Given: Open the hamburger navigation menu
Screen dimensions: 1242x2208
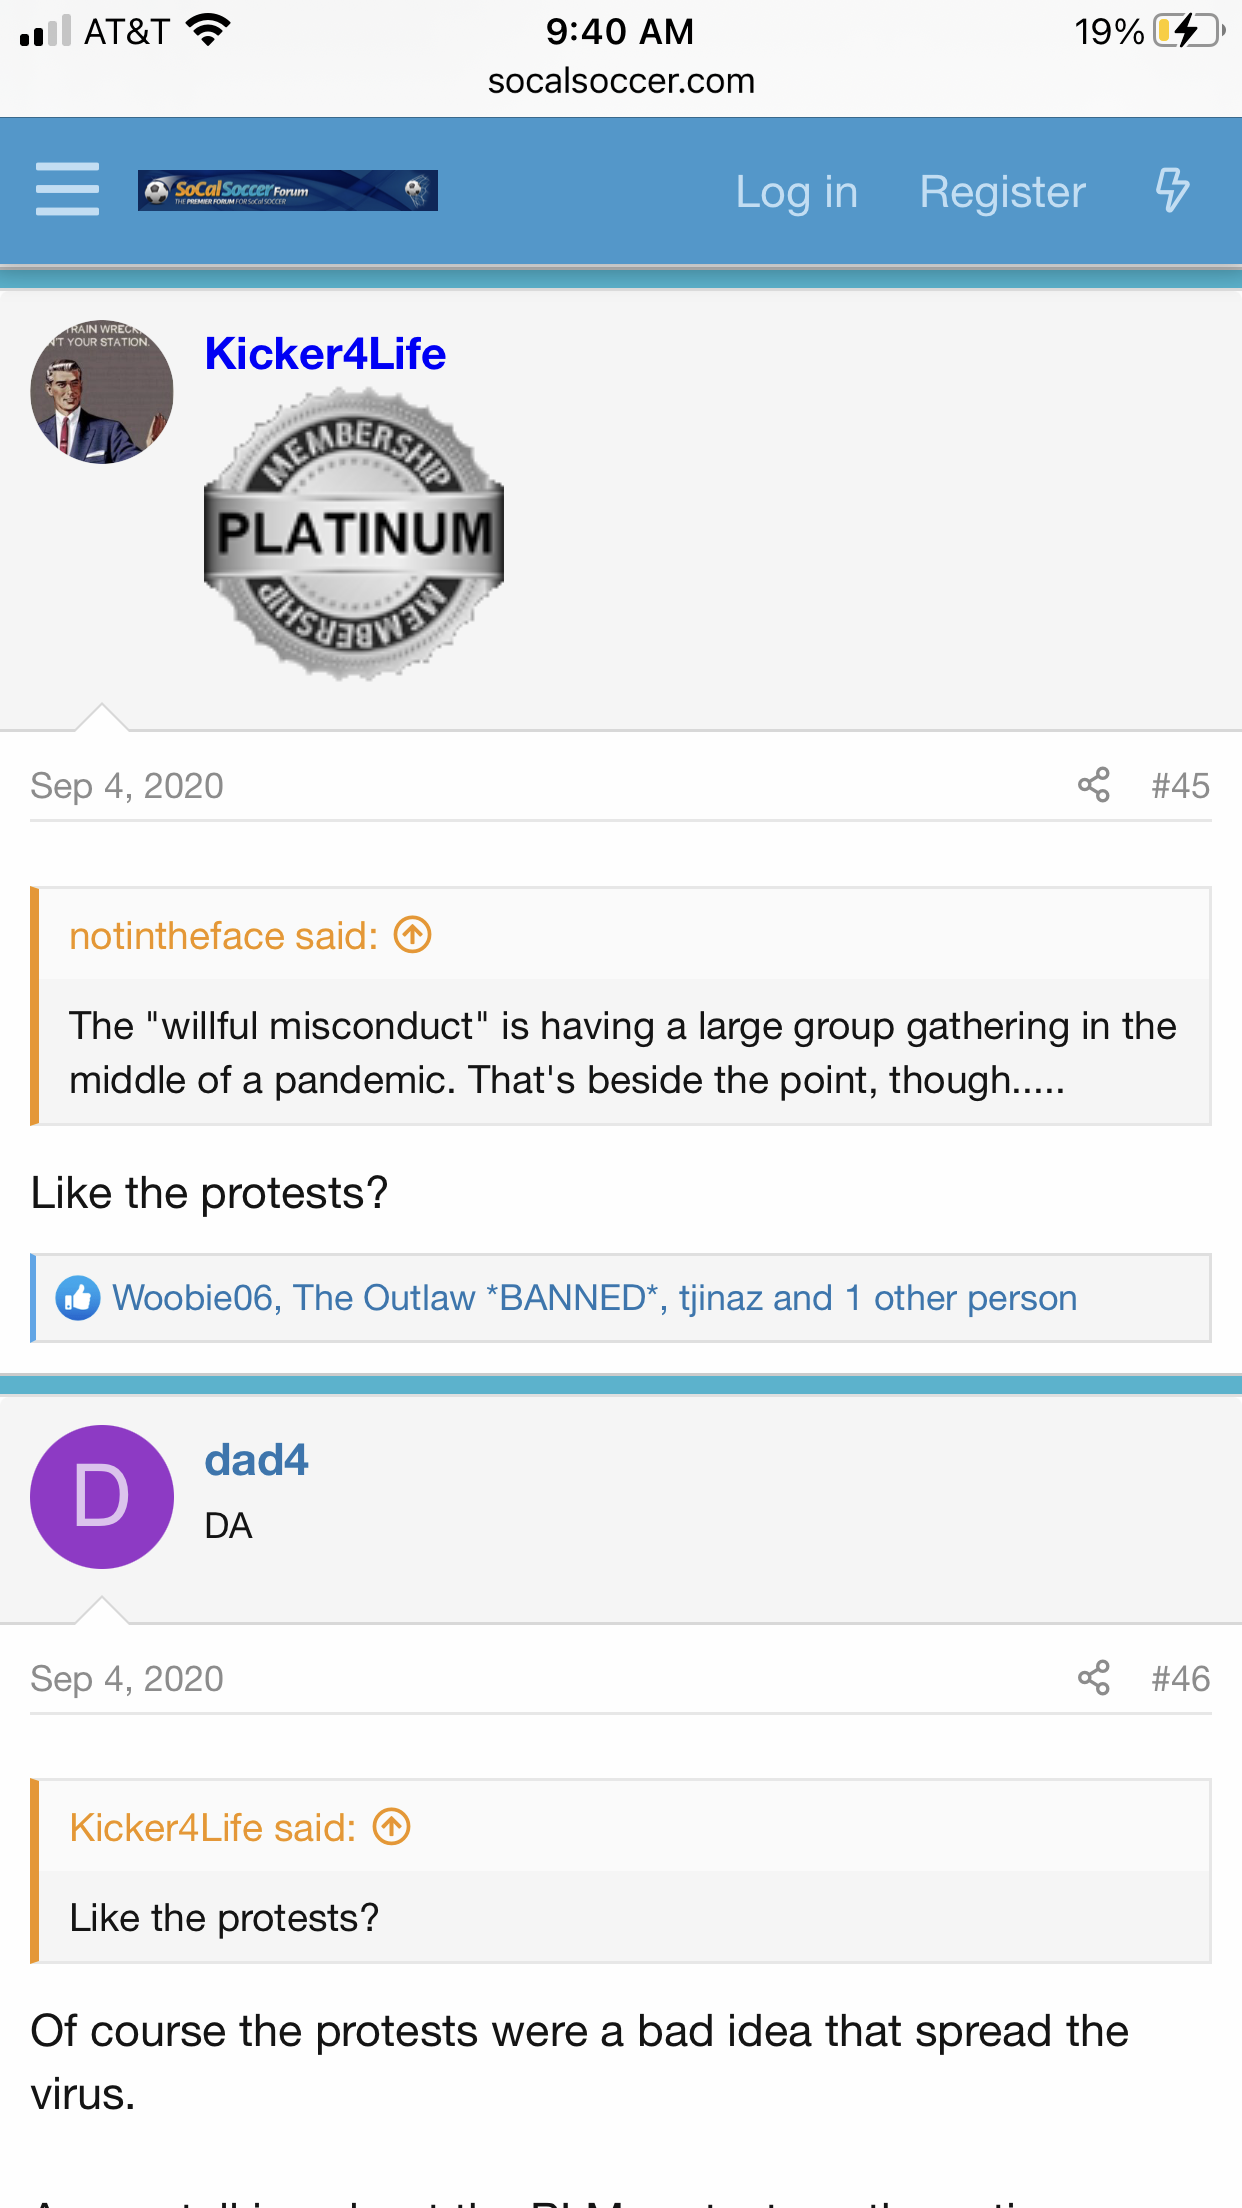Looking at the screenshot, I should coord(67,190).
